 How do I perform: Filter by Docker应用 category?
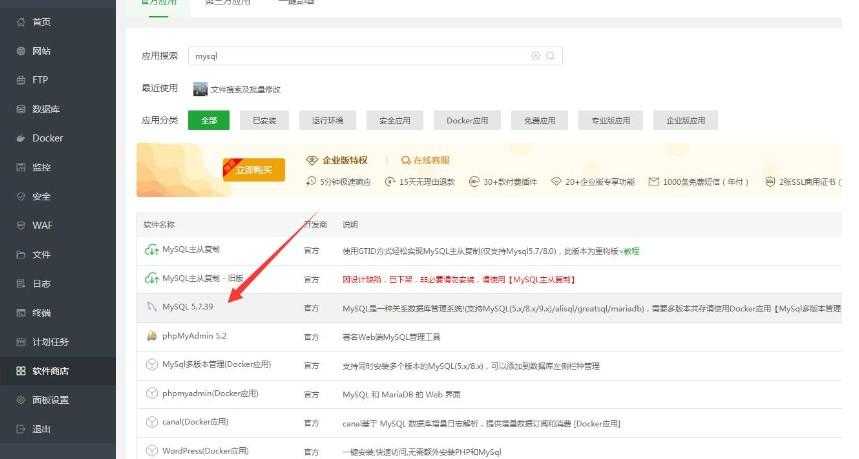[467, 120]
